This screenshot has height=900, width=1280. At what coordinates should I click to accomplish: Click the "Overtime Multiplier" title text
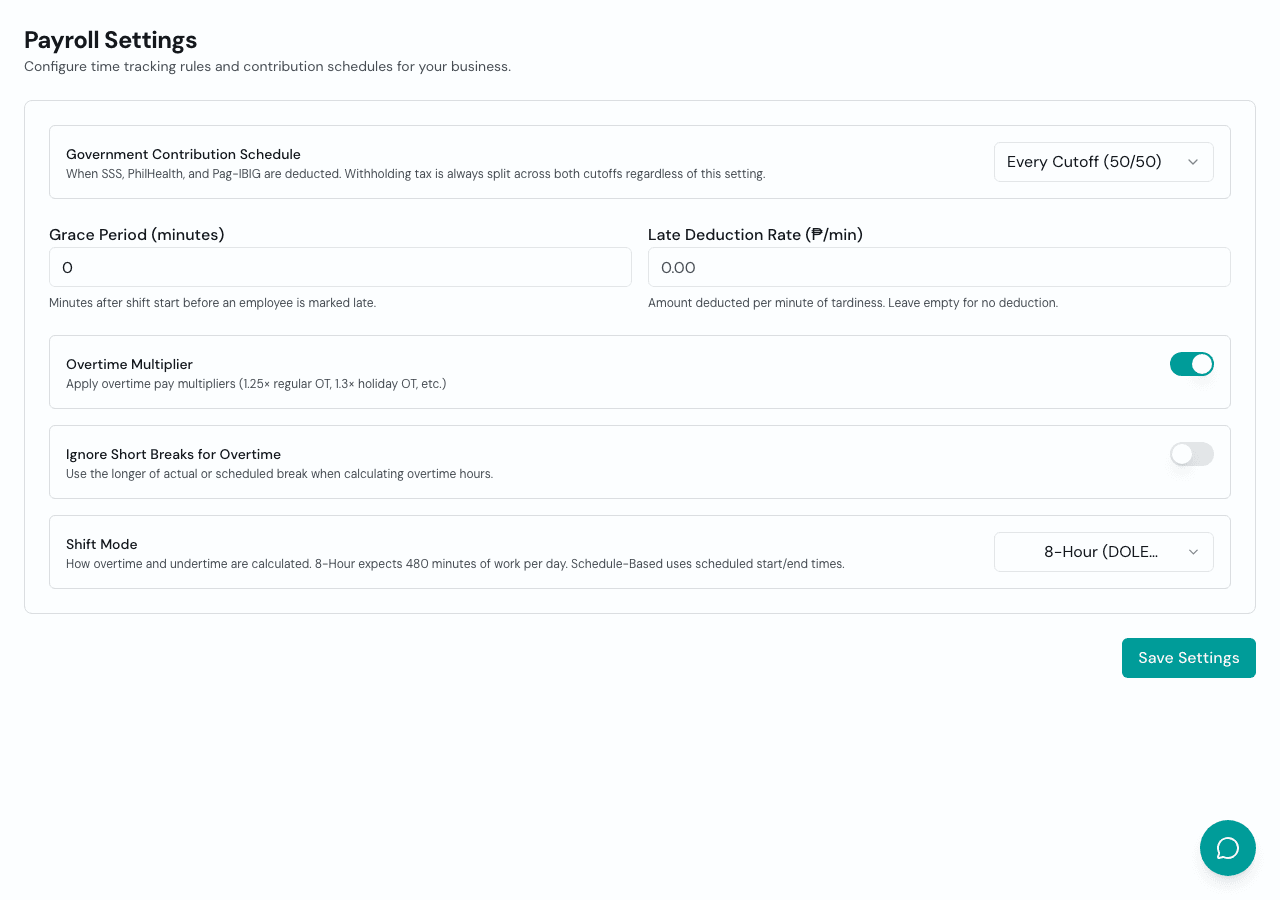[129, 364]
